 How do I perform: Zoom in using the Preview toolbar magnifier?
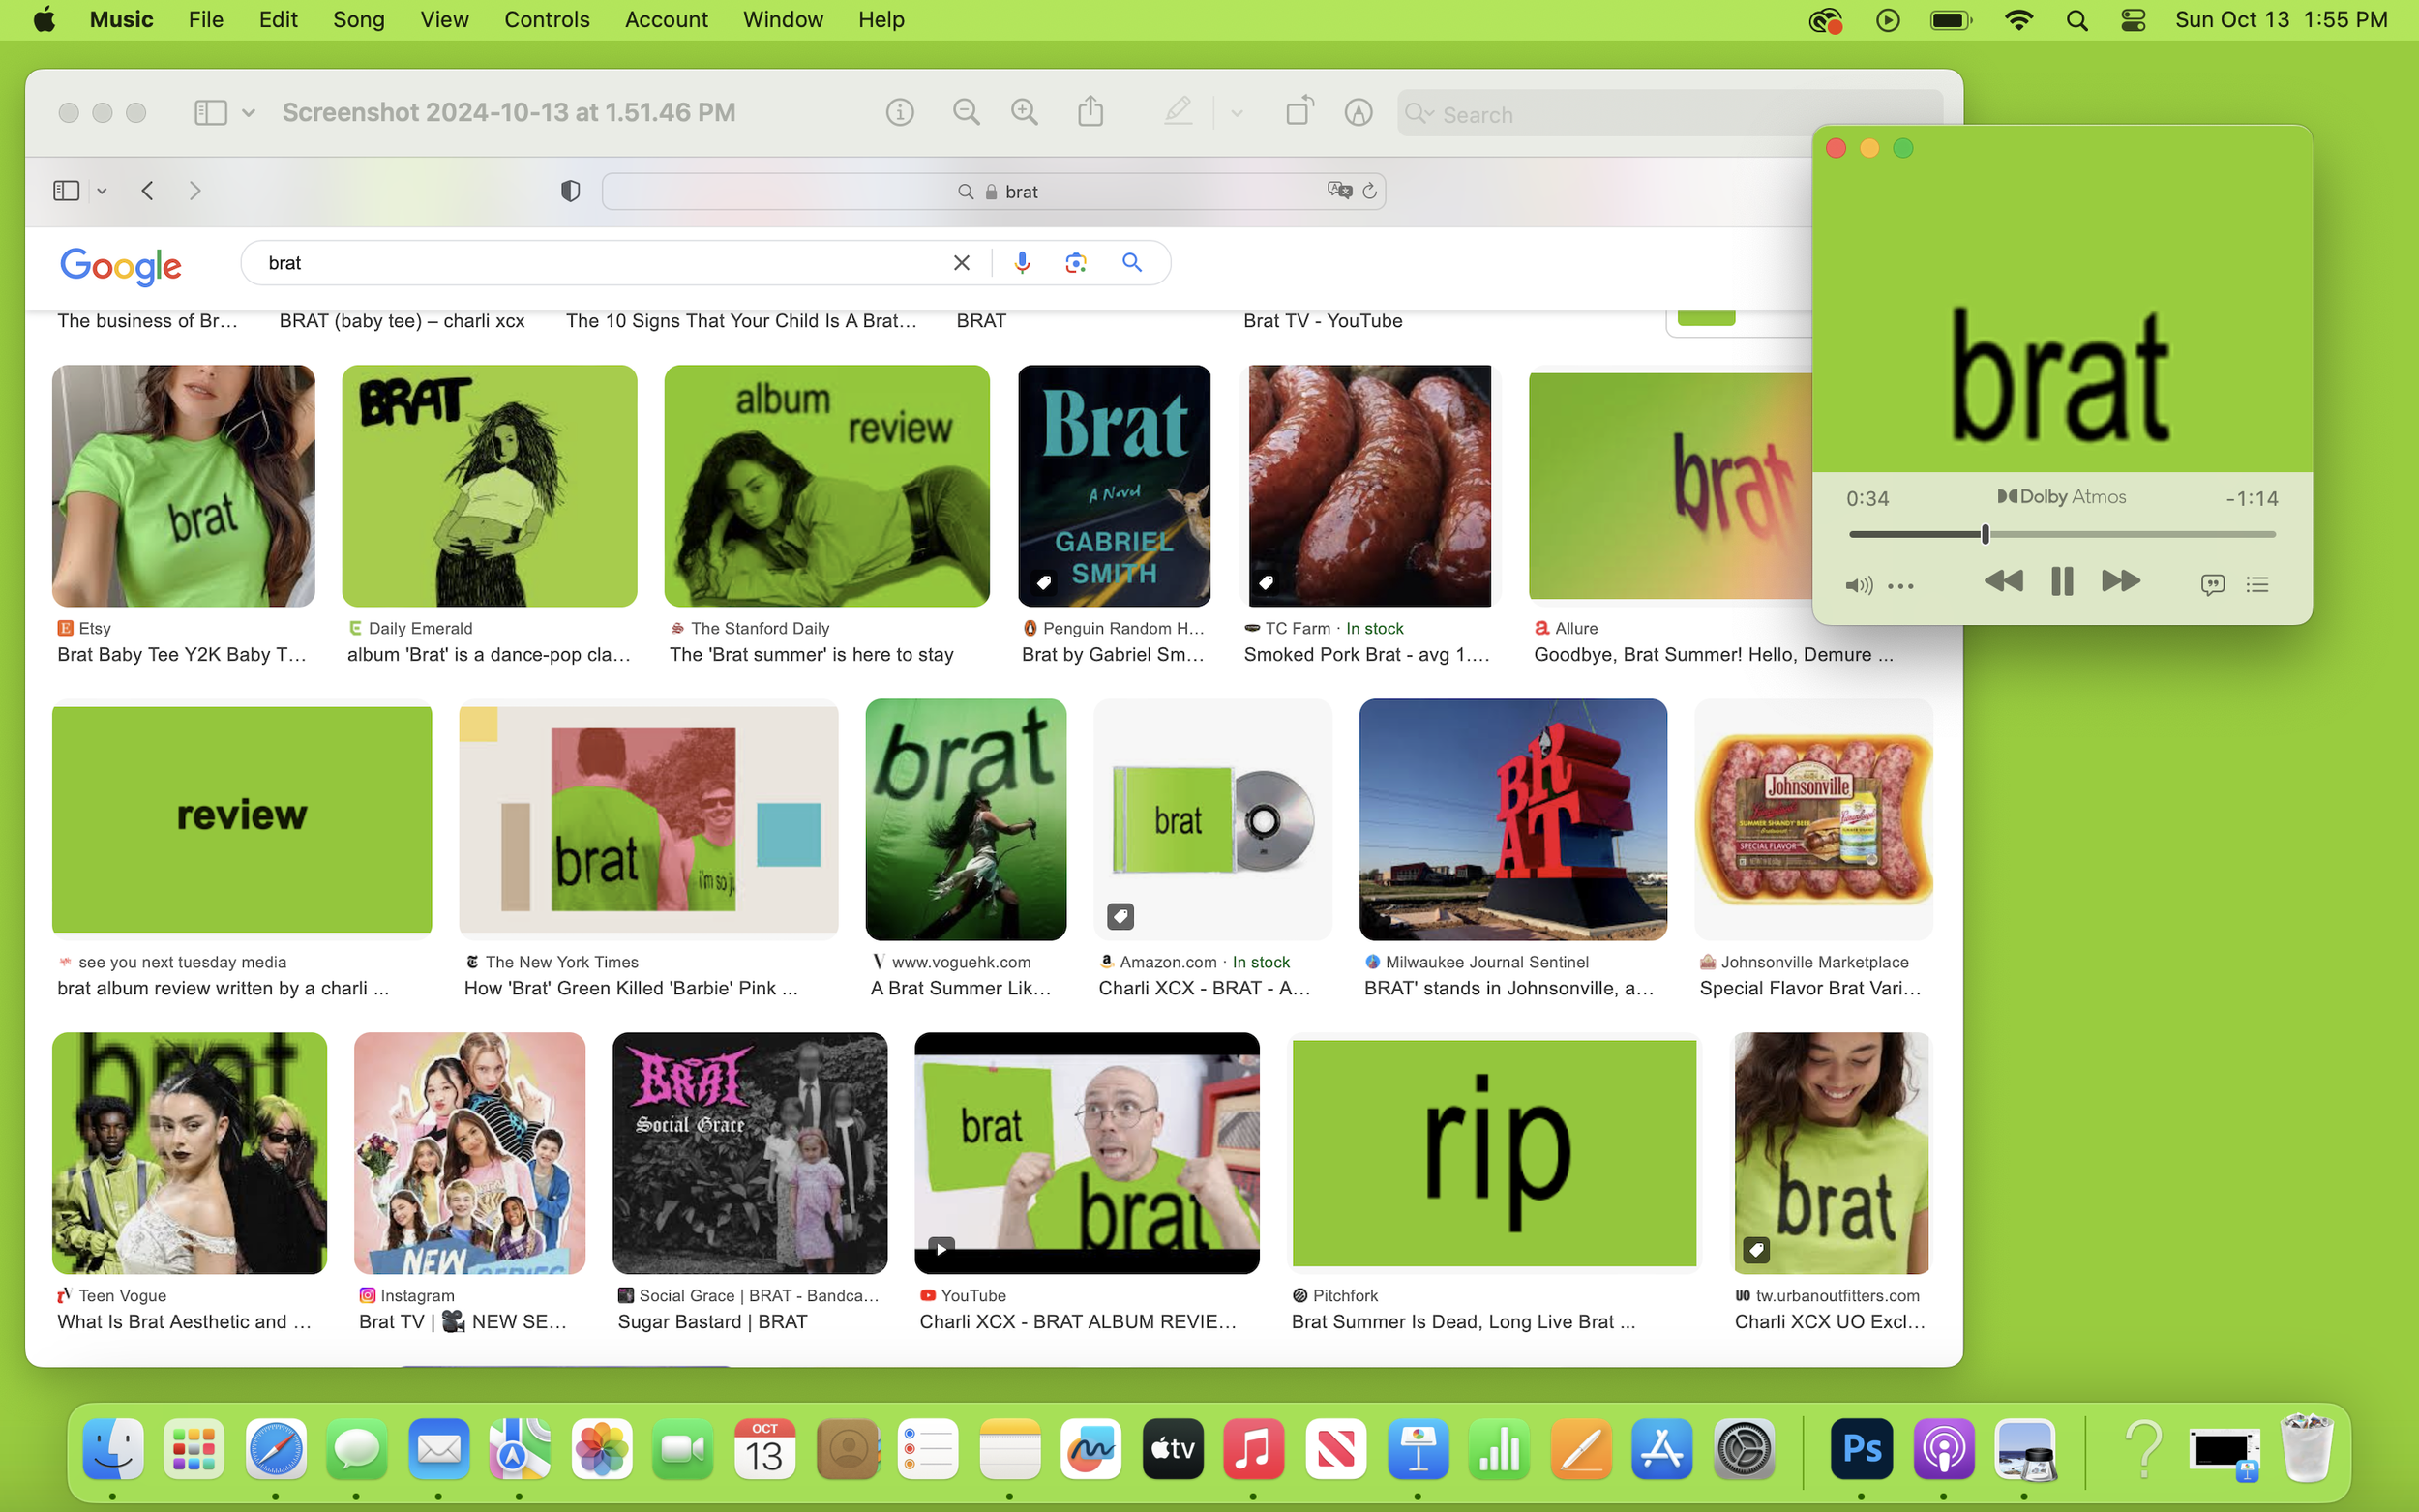point(1024,112)
